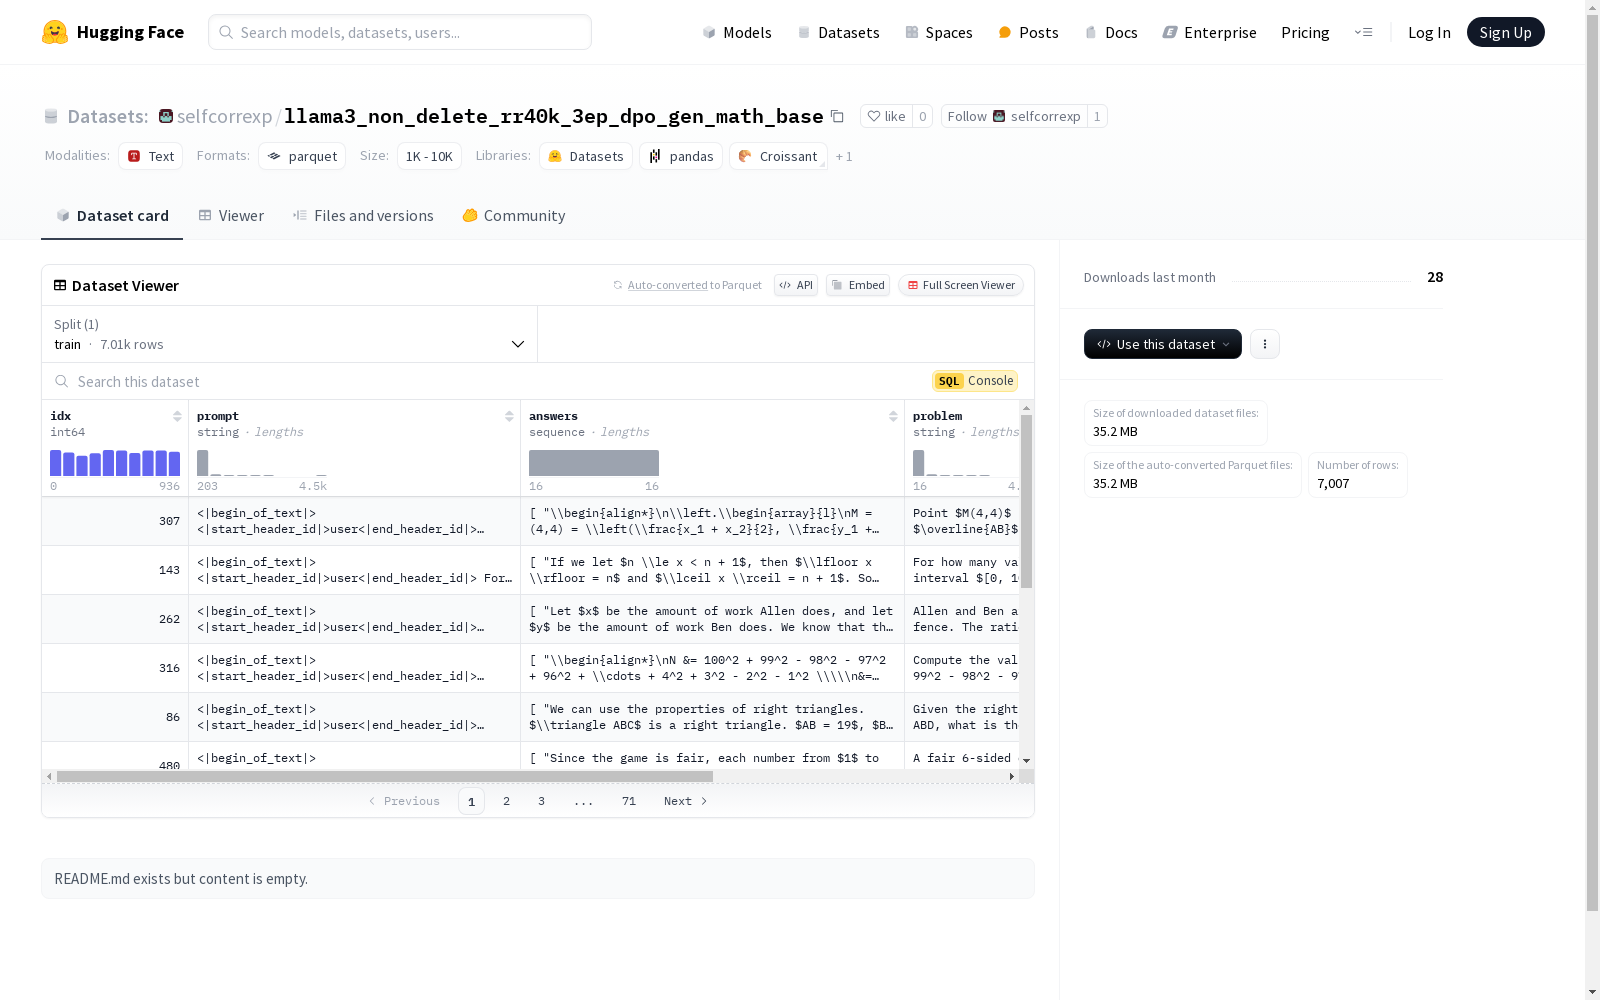Viewport: 1600px width, 1000px height.
Task: Select the Text modality tag
Action: tap(151, 156)
